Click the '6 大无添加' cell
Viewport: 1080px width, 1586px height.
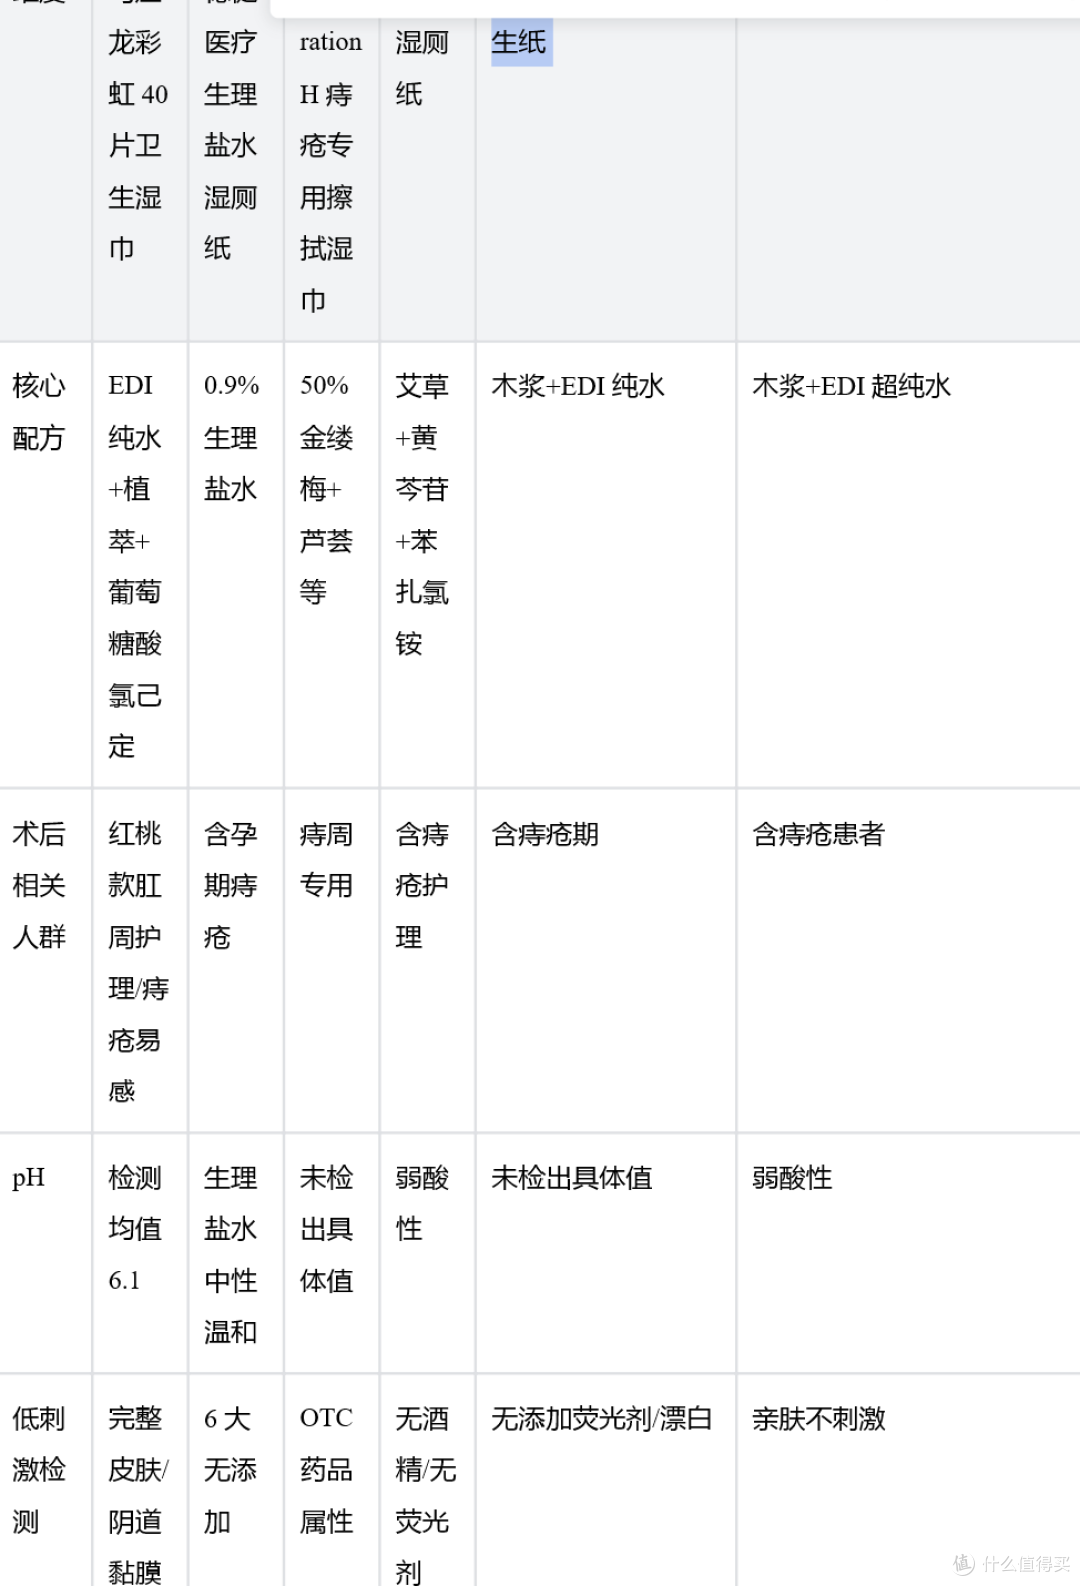(236, 1481)
